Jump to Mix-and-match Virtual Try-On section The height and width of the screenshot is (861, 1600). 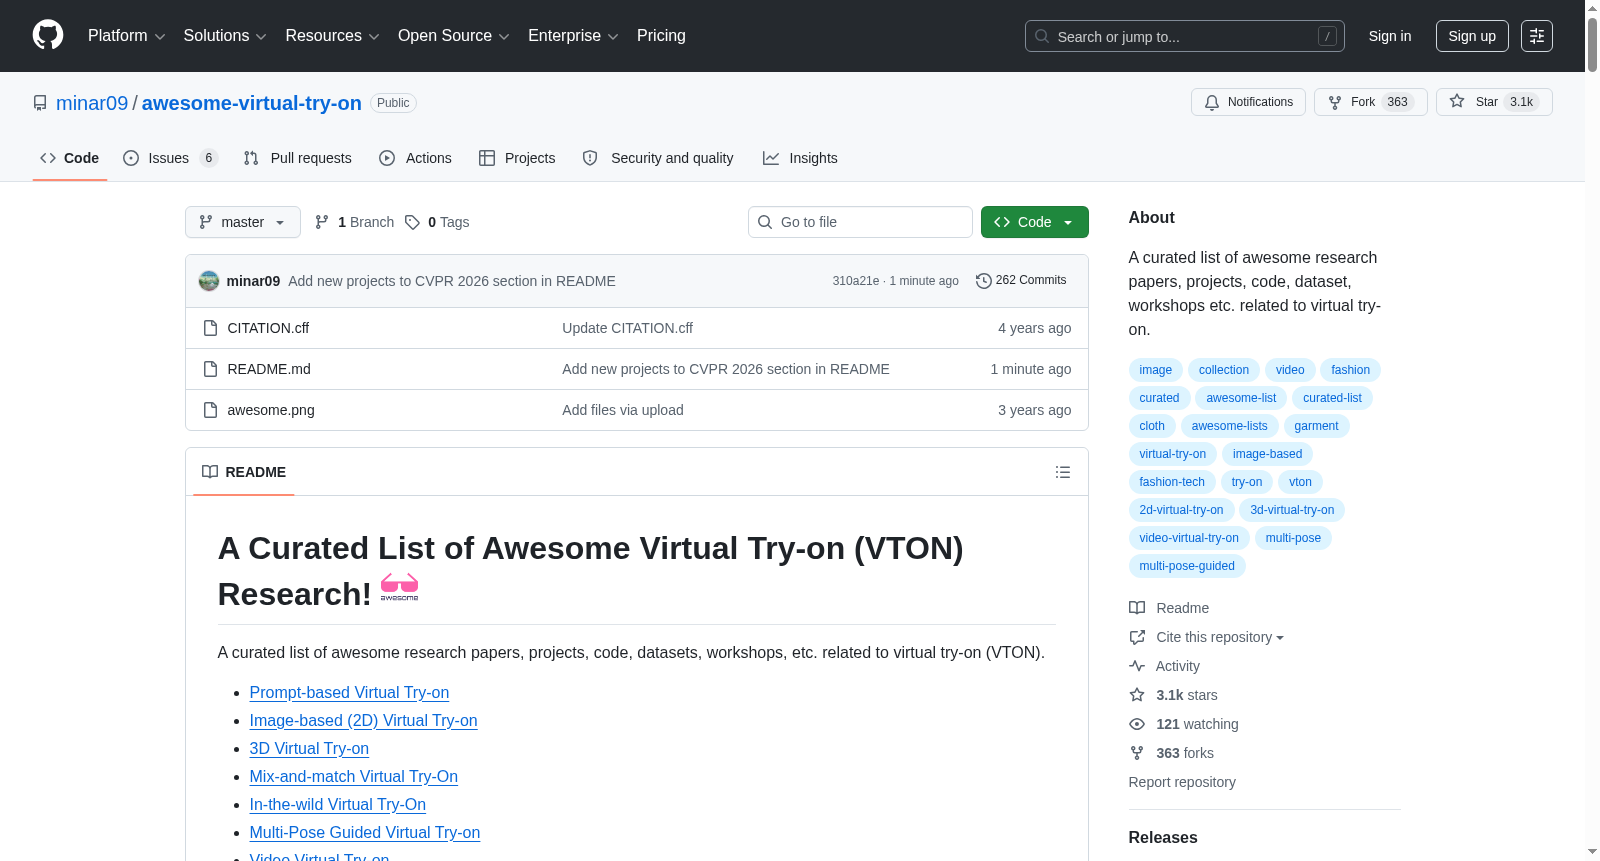pyautogui.click(x=354, y=776)
